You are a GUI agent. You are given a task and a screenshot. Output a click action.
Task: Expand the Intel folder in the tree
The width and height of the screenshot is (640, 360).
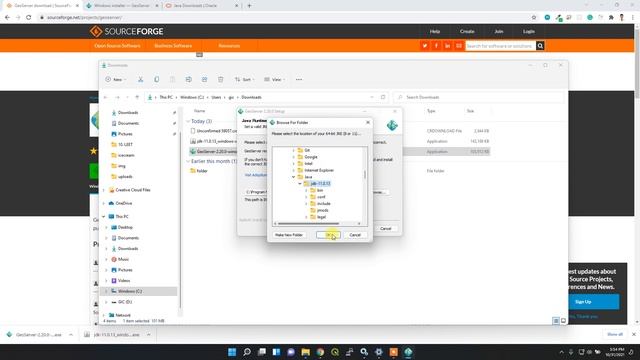click(x=293, y=164)
